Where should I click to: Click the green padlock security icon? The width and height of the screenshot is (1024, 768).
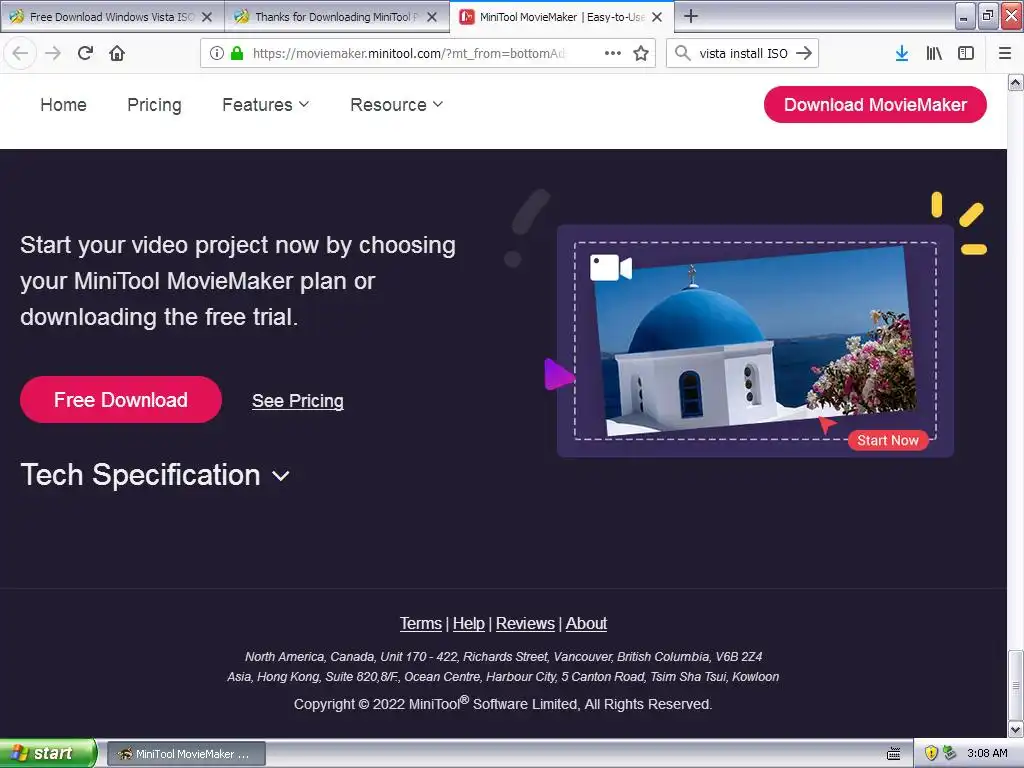pos(237,53)
